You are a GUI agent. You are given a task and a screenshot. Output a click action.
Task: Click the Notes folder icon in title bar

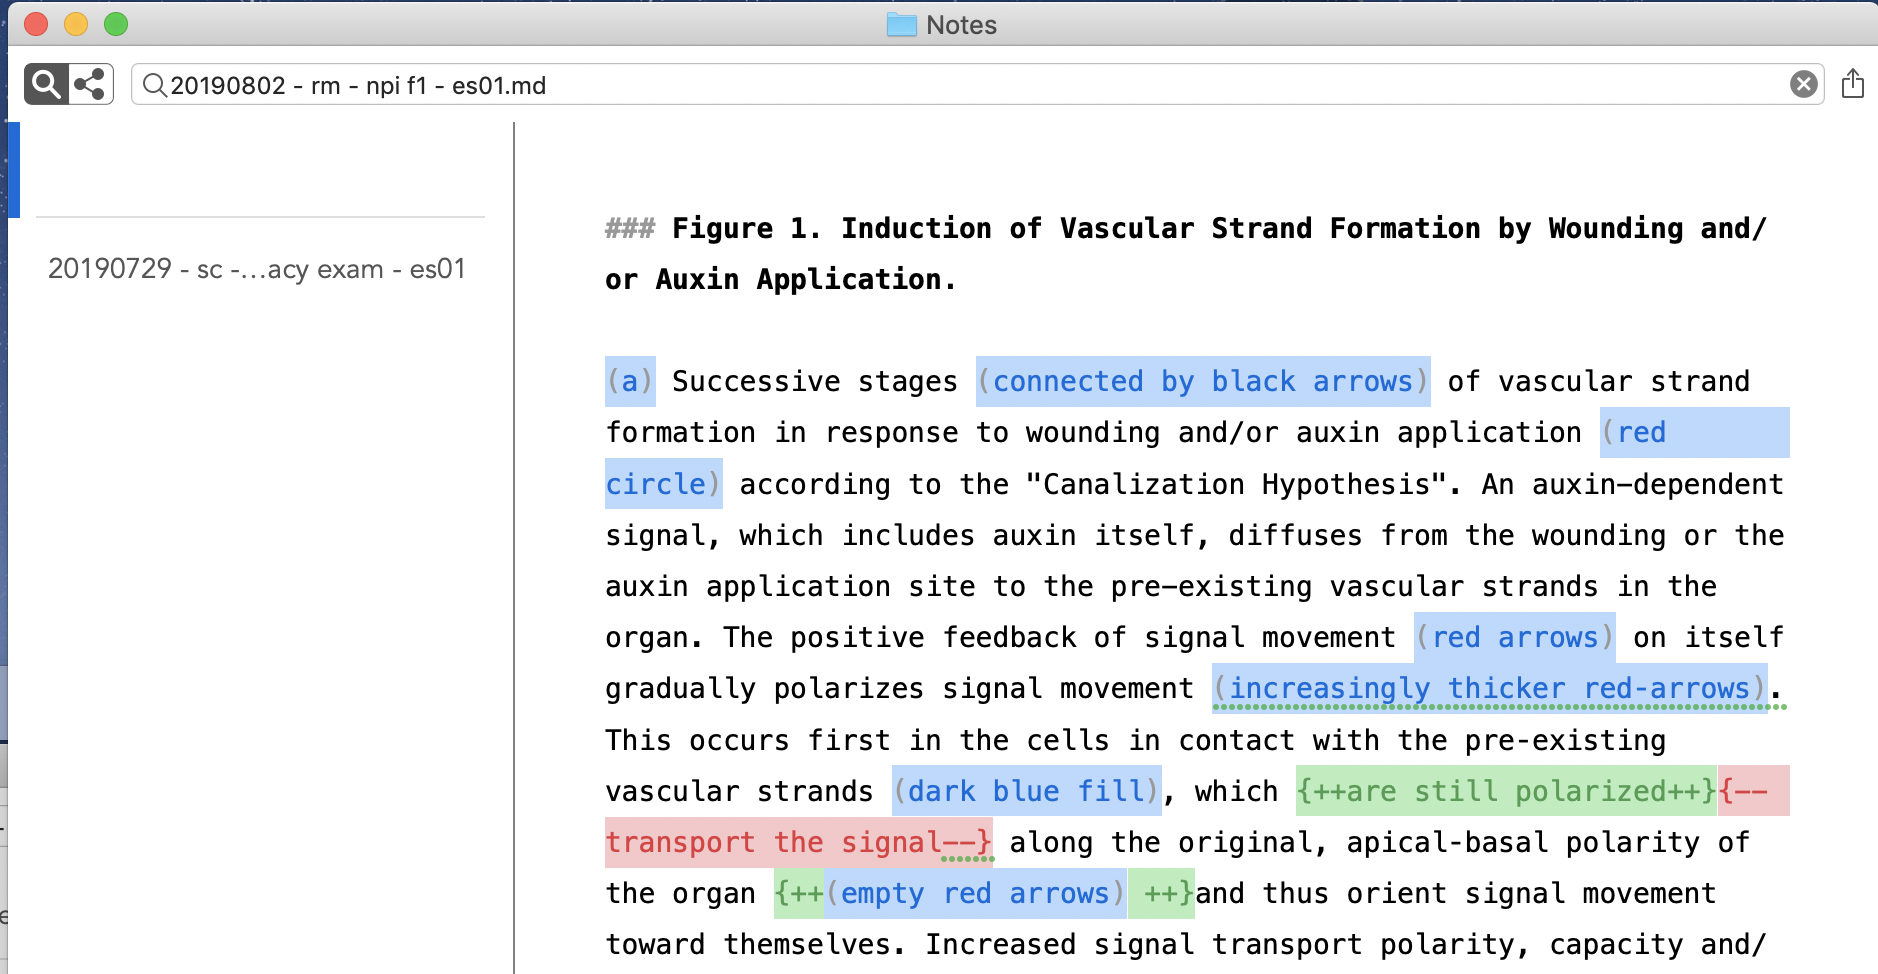901,25
